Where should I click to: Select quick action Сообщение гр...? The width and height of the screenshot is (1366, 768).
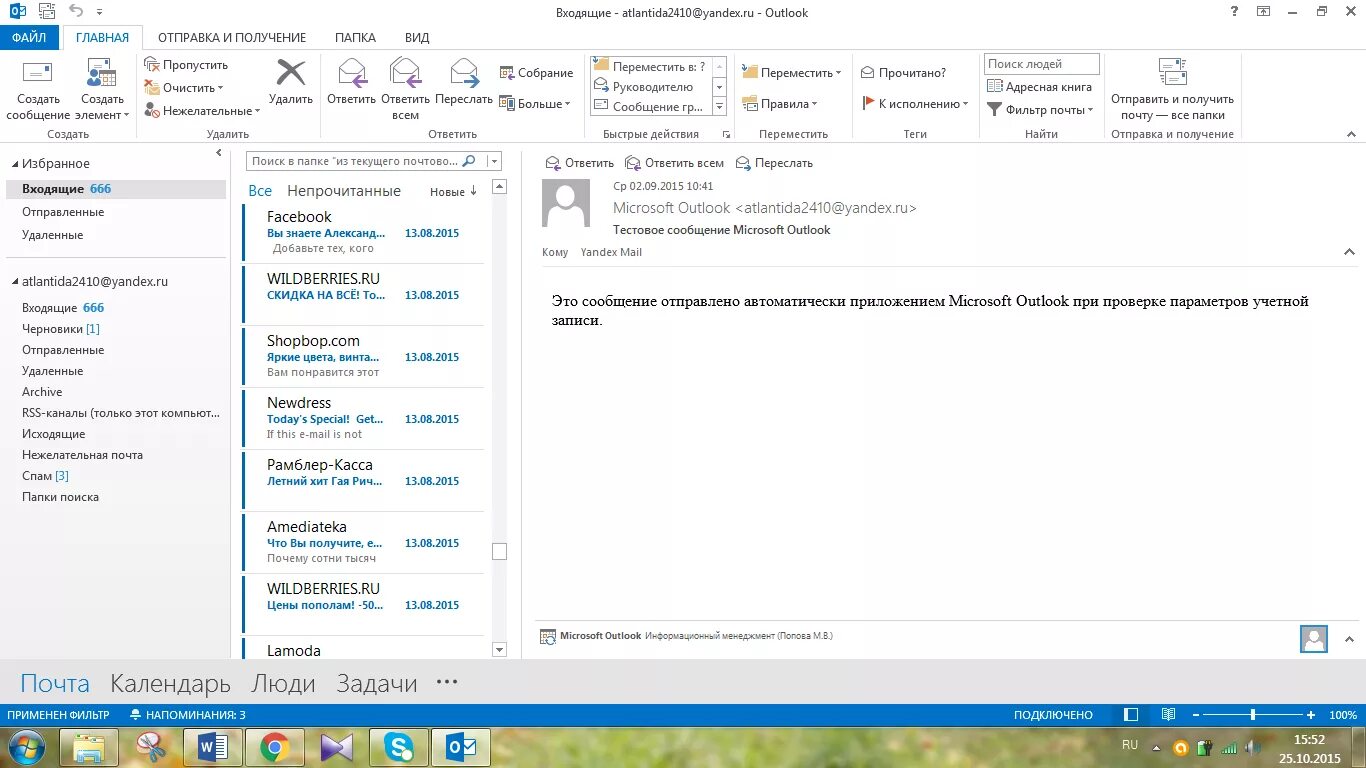[650, 106]
